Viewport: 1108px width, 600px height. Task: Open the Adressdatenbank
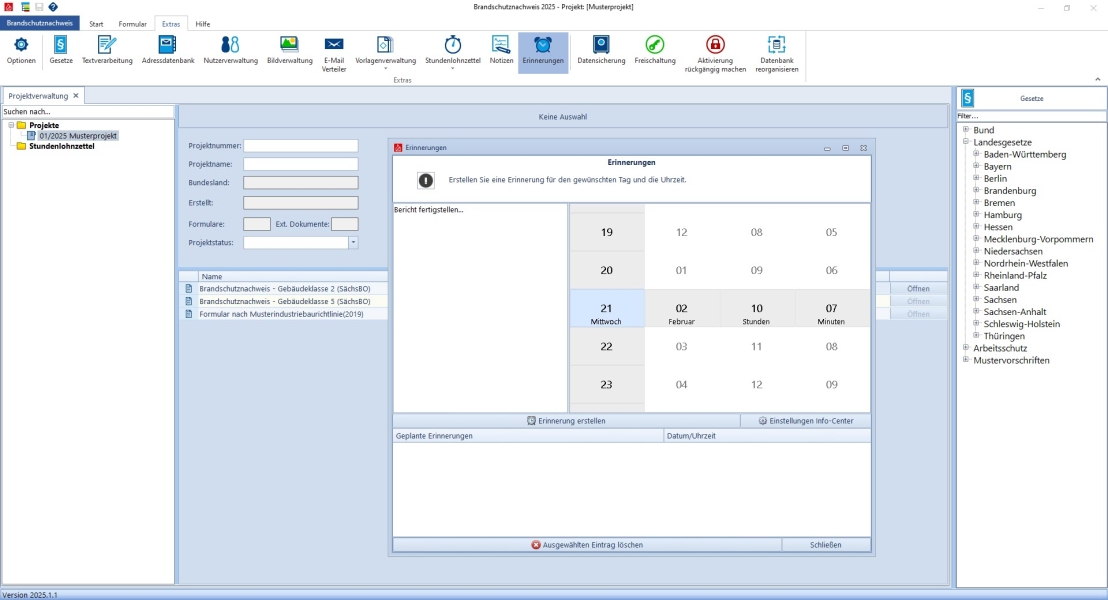point(167,52)
